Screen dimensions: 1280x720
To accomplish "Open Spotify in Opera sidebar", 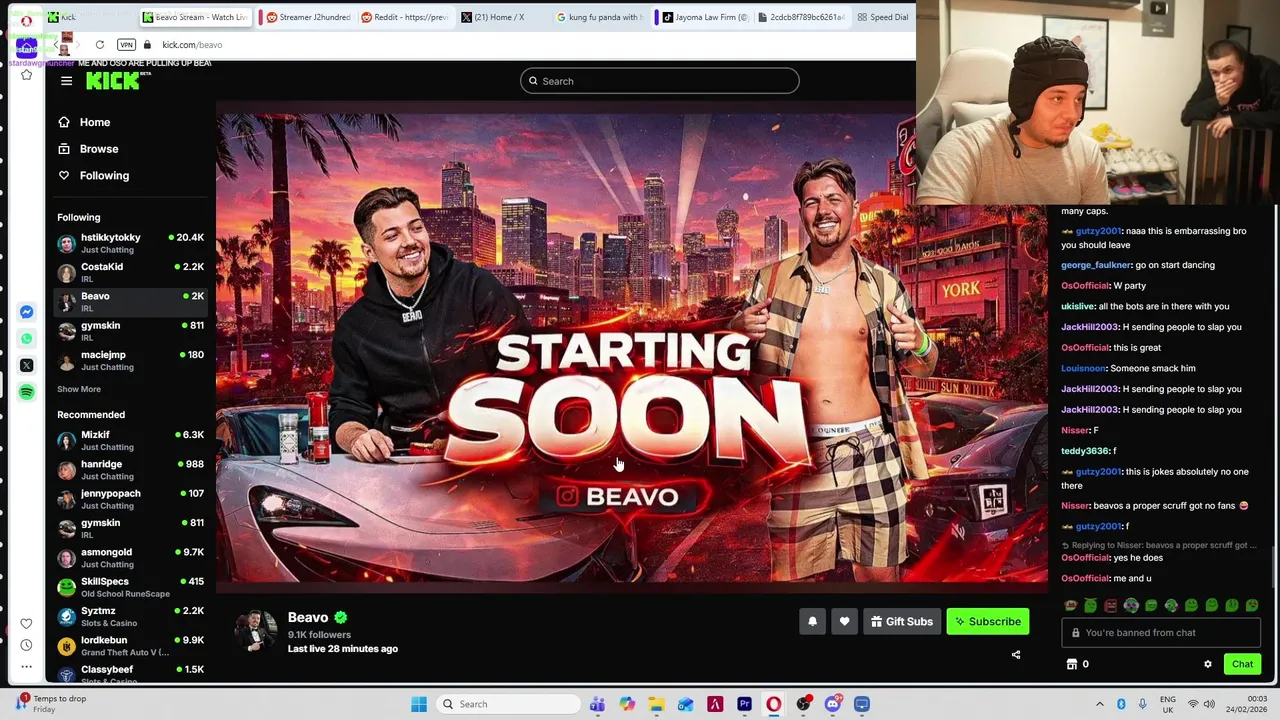I will pos(27,392).
